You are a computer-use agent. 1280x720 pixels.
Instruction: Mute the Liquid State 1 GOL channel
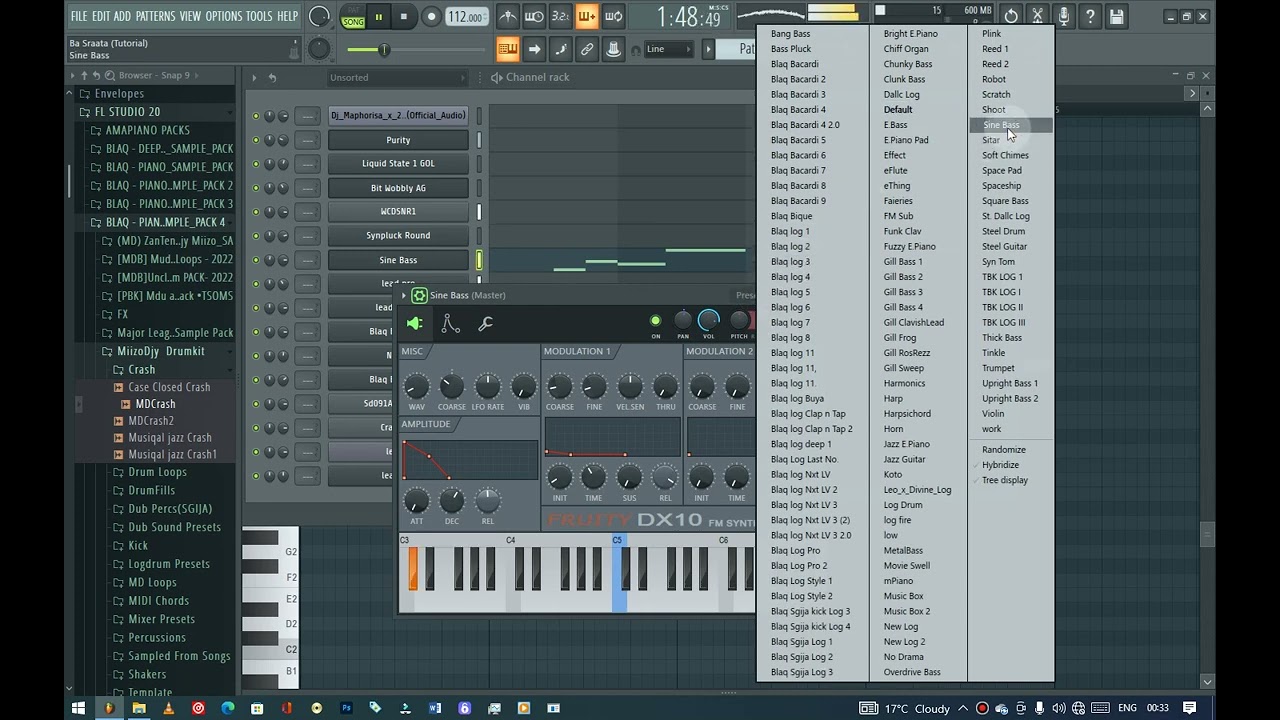256,164
